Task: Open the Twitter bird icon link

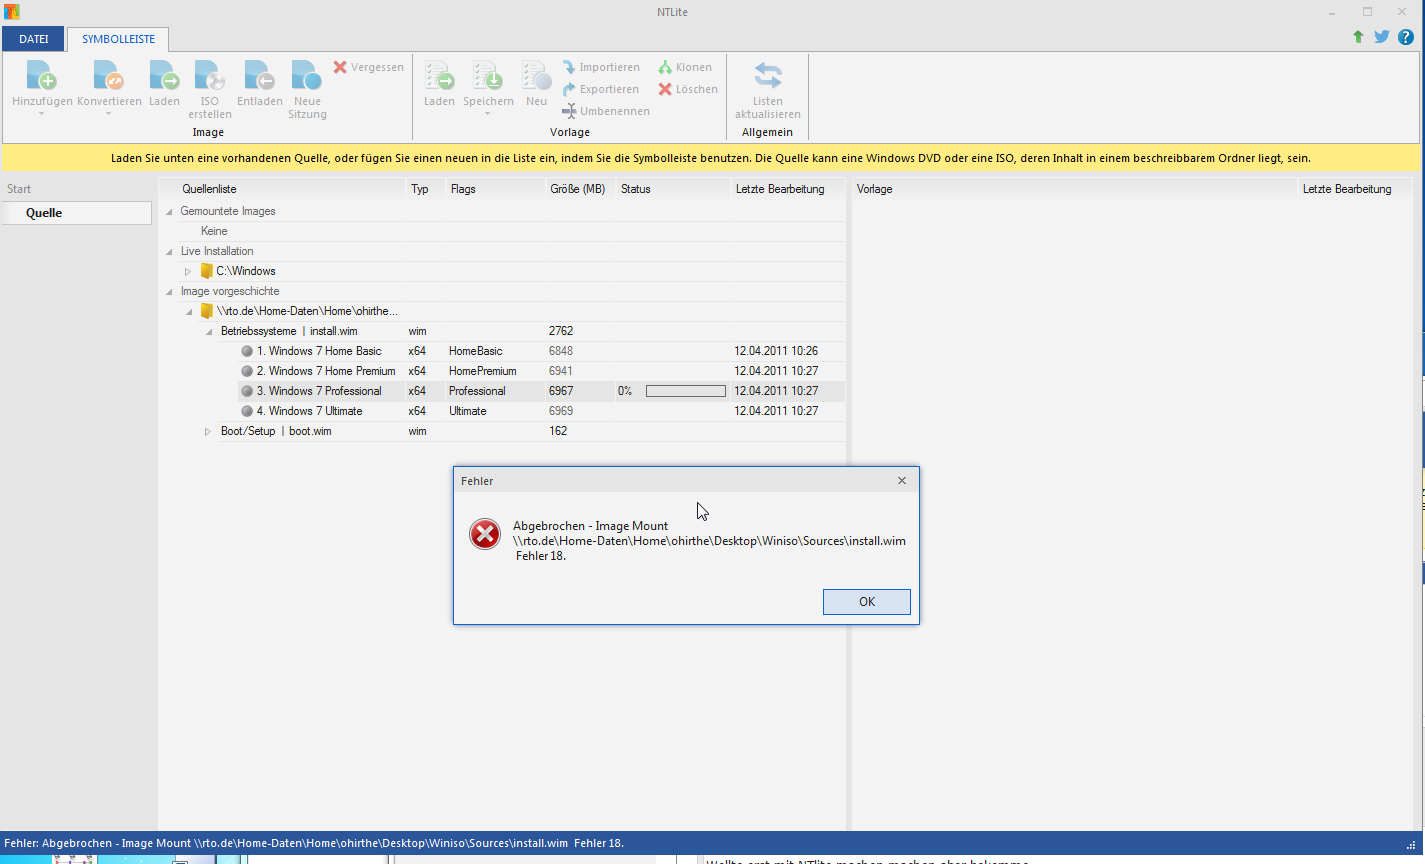Action: click(x=1382, y=37)
